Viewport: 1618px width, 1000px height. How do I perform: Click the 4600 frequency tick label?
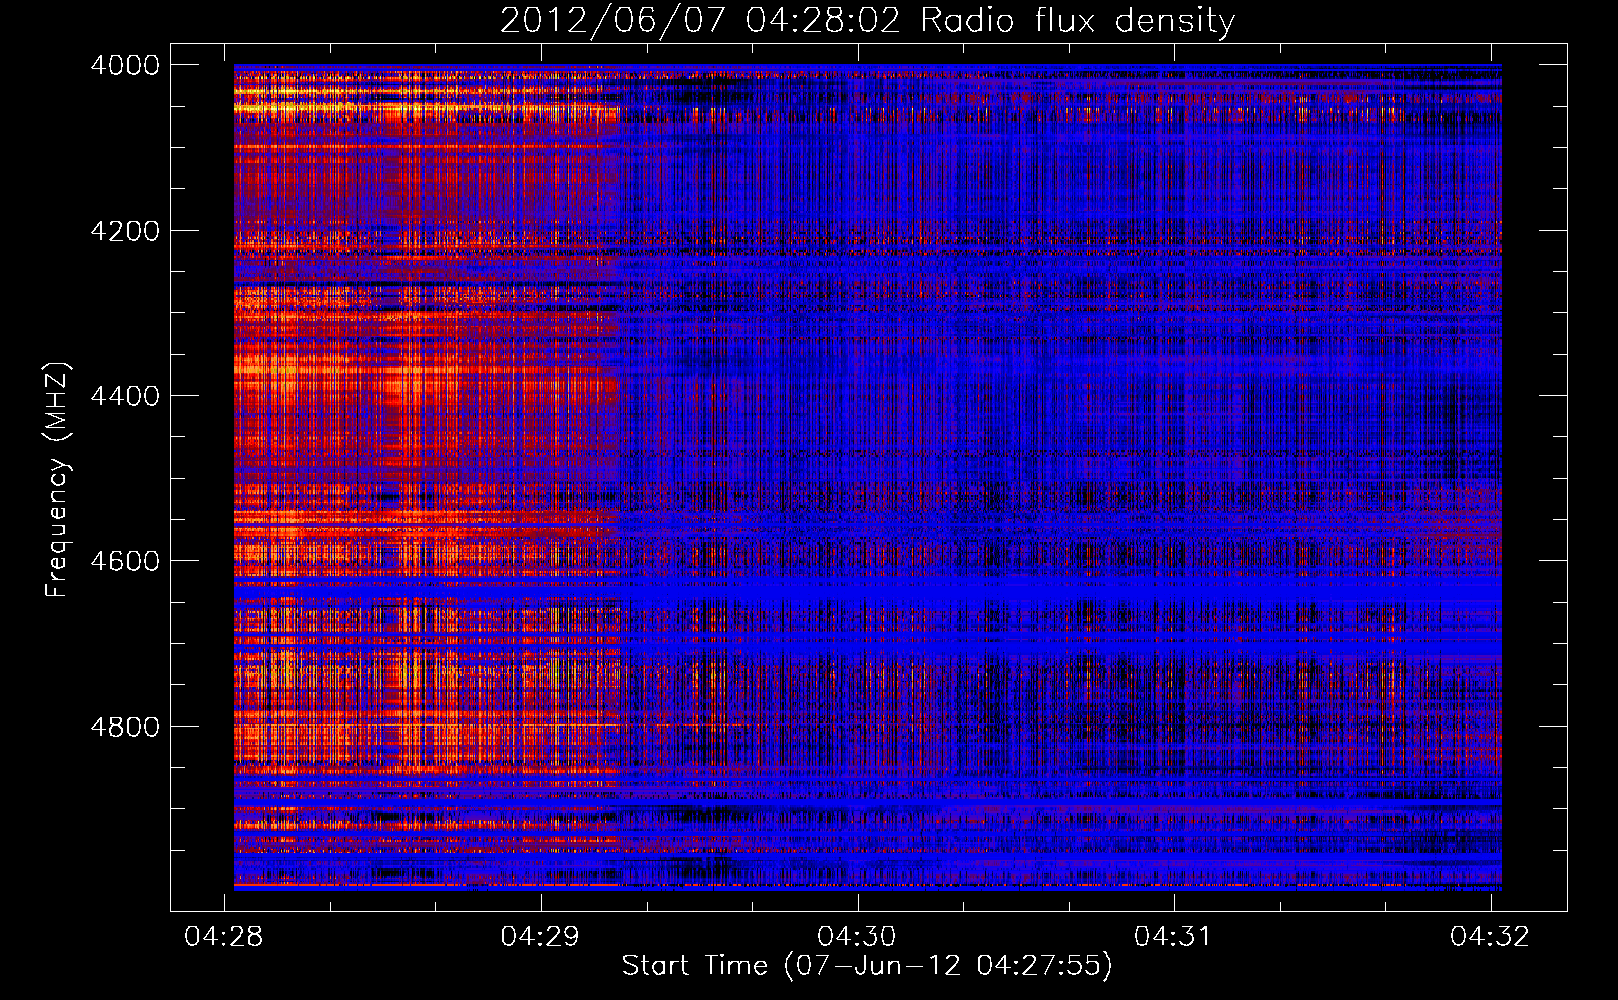click(125, 561)
